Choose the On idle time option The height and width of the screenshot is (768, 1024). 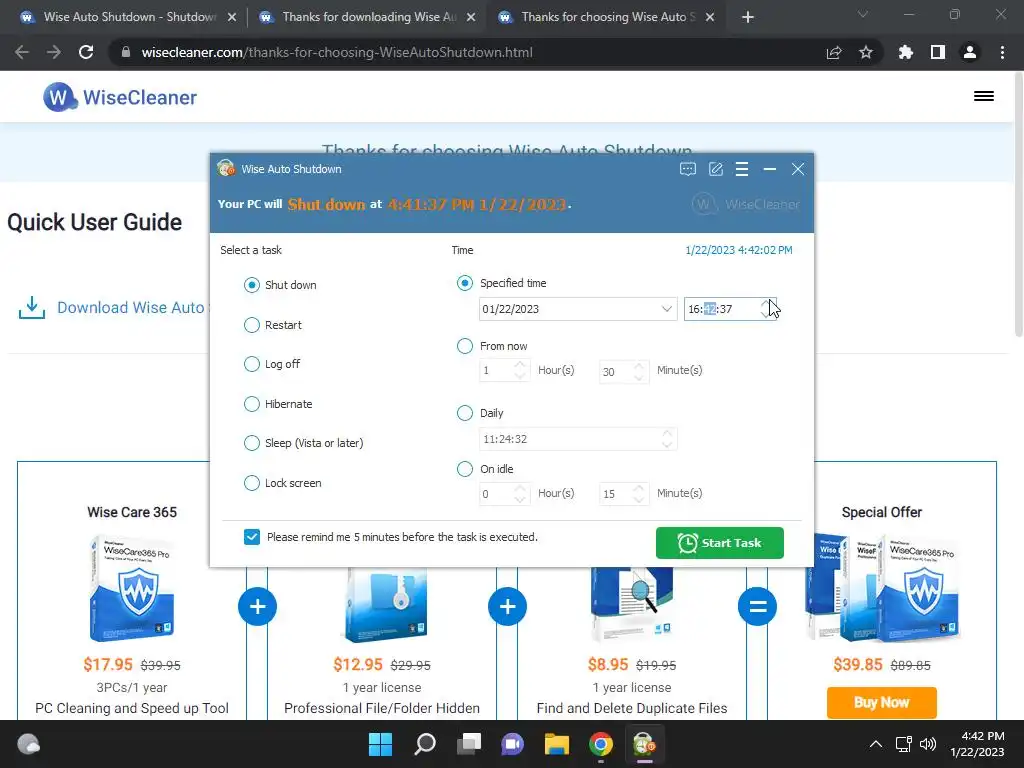[465, 469]
